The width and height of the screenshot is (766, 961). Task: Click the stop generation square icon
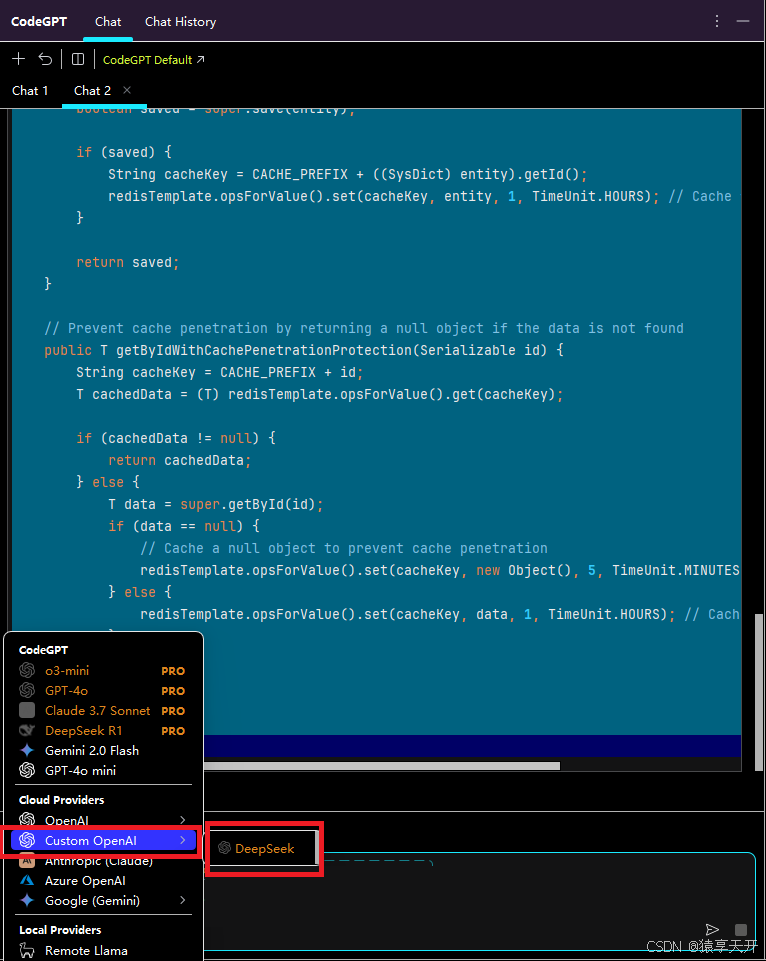tap(741, 930)
